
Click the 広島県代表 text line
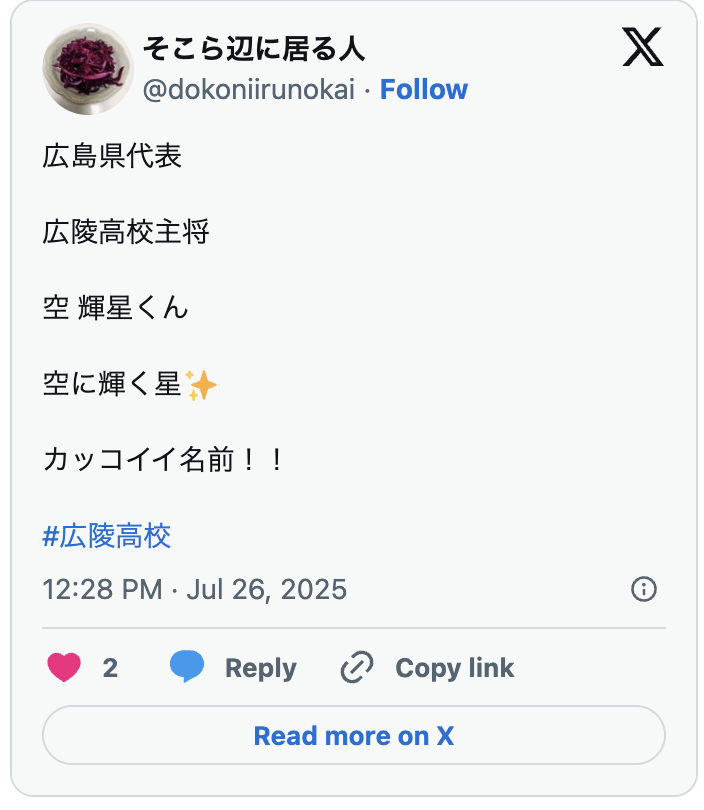click(112, 156)
